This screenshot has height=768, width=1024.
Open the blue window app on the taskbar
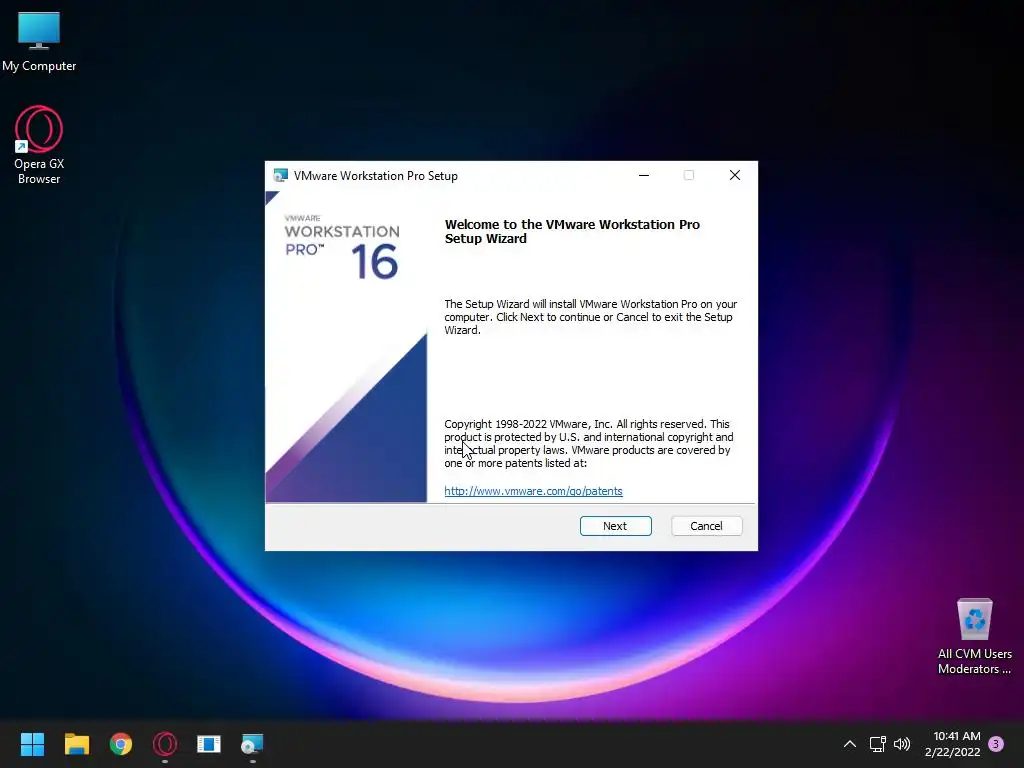coord(209,744)
